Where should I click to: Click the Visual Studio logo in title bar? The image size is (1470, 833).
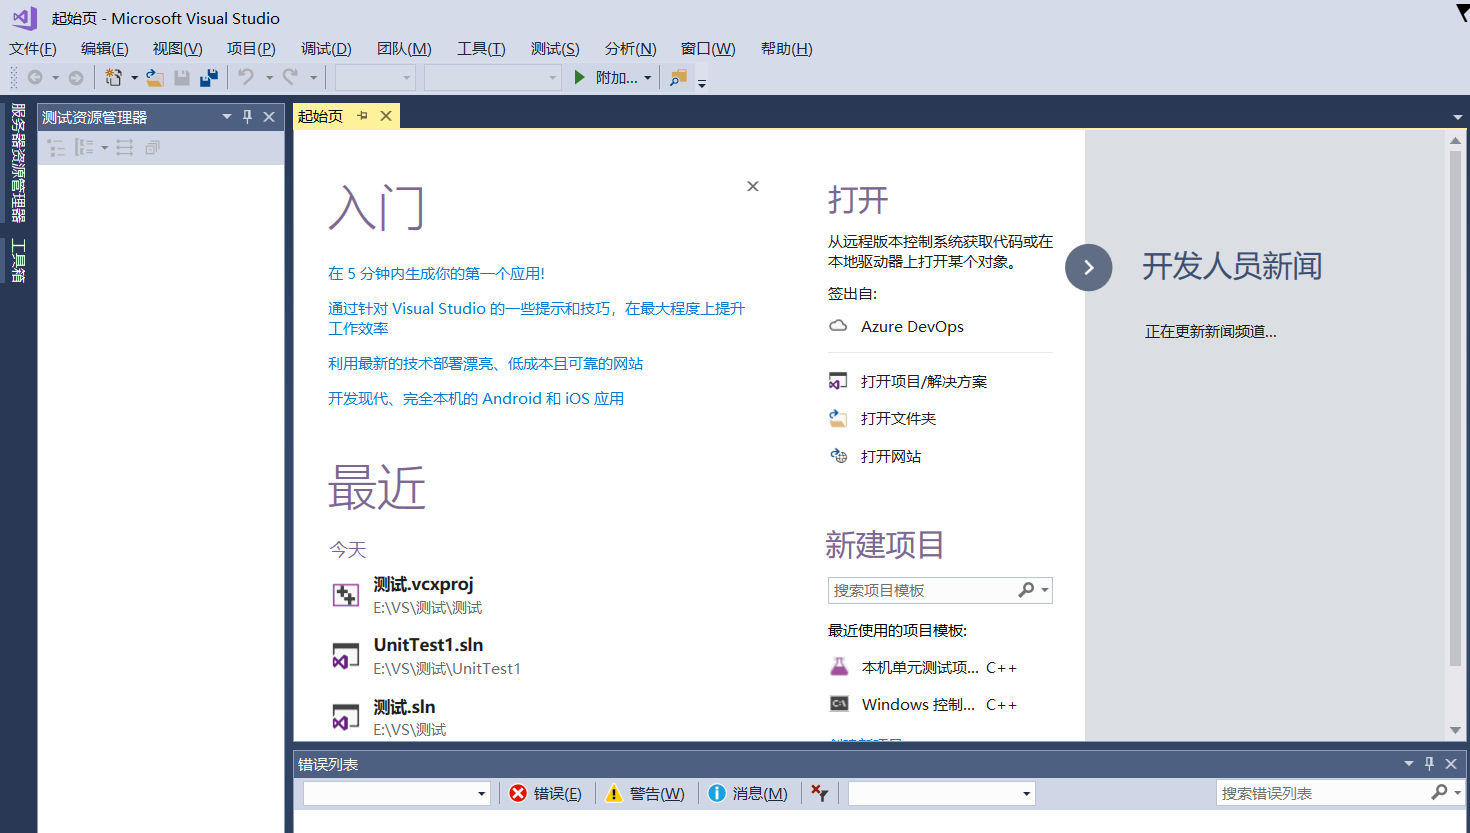(24, 18)
